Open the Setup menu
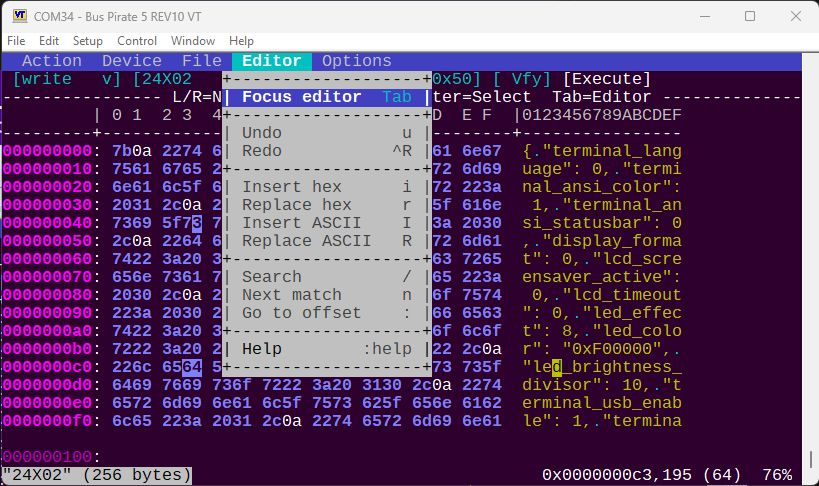Screen dimensions: 819x486 (x=87, y=41)
